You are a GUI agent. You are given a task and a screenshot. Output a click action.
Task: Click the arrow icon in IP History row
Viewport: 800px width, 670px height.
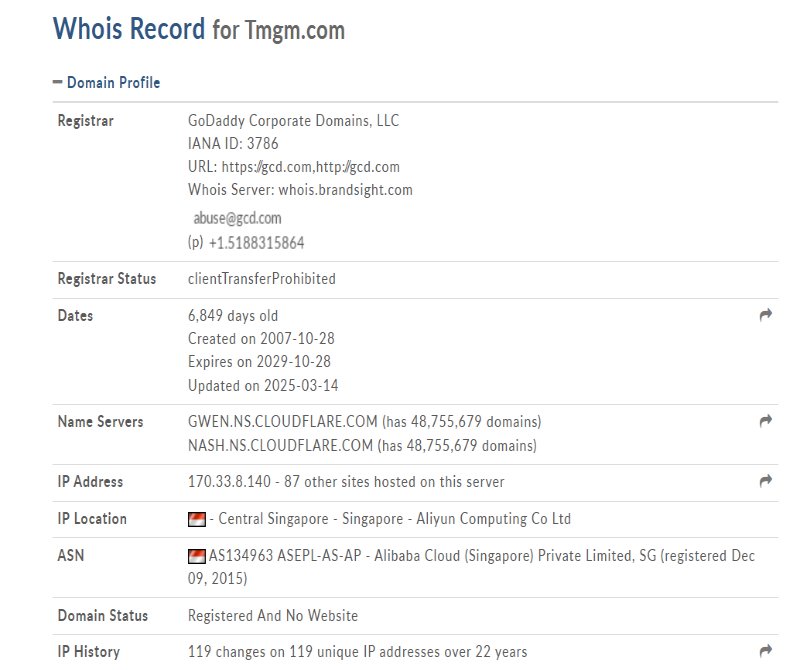click(765, 650)
